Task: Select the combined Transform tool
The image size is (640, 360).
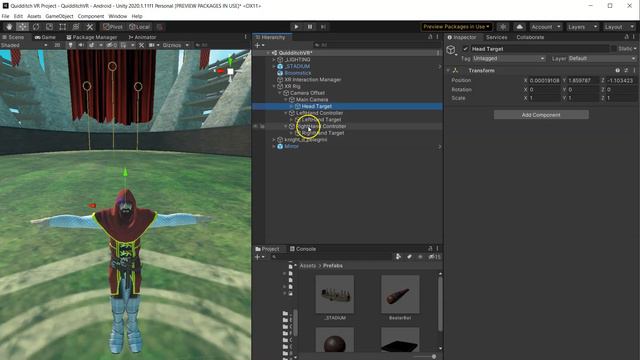Action: click(76, 27)
